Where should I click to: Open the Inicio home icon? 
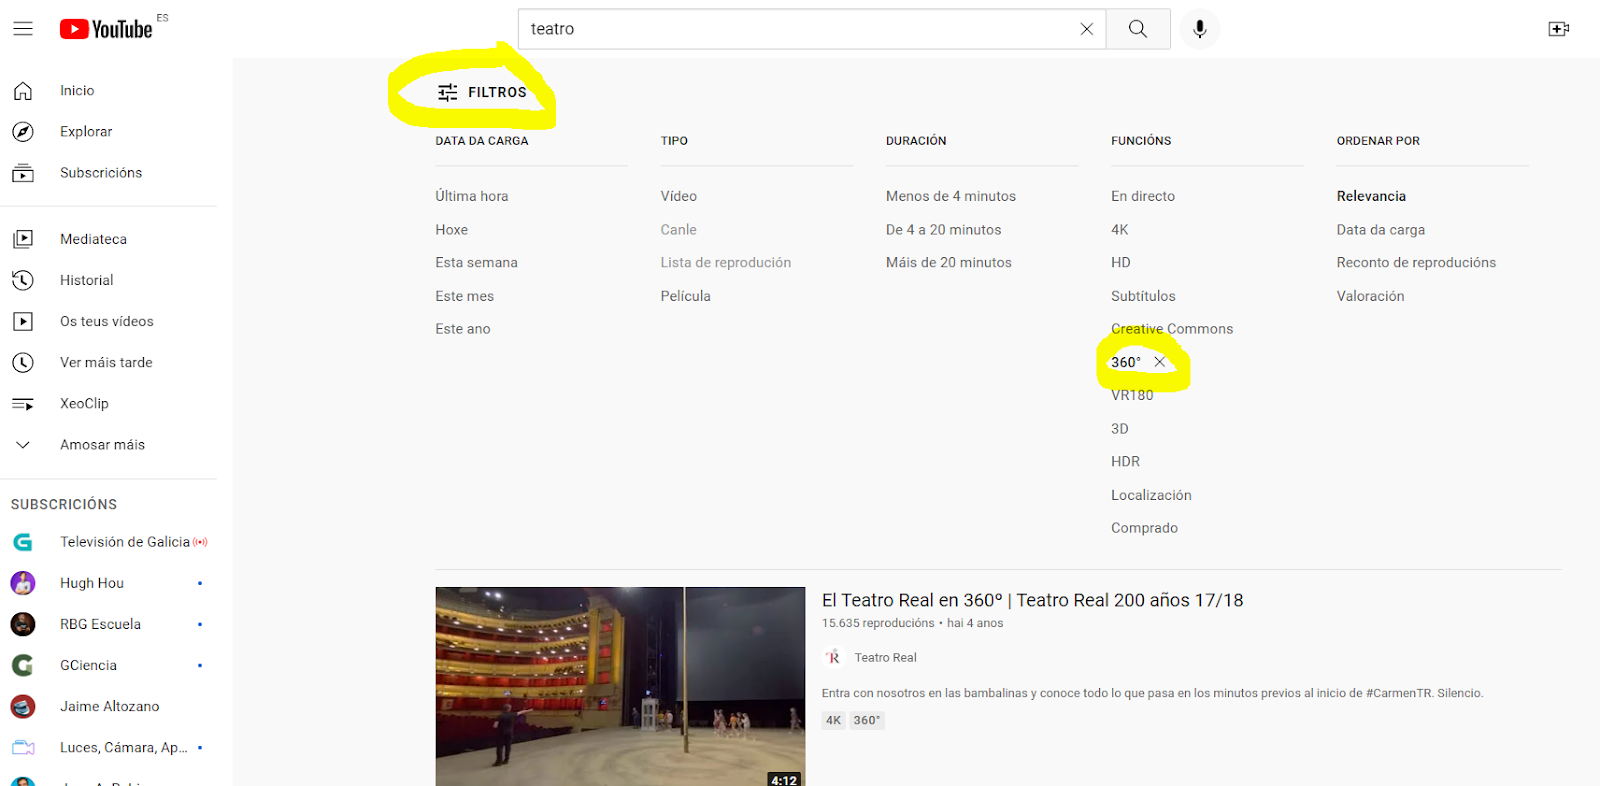23,91
